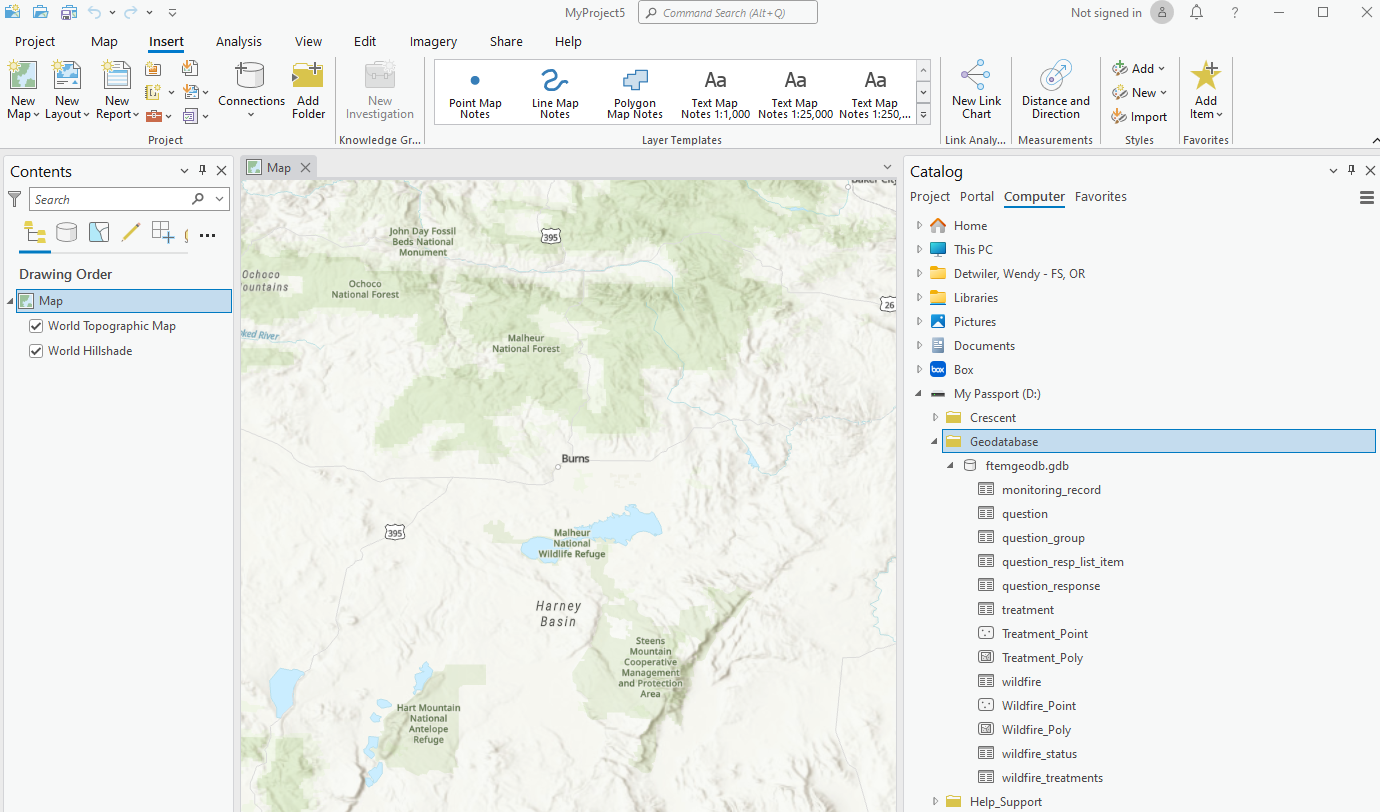Select Wildfire_Point feature class

click(x=1039, y=705)
